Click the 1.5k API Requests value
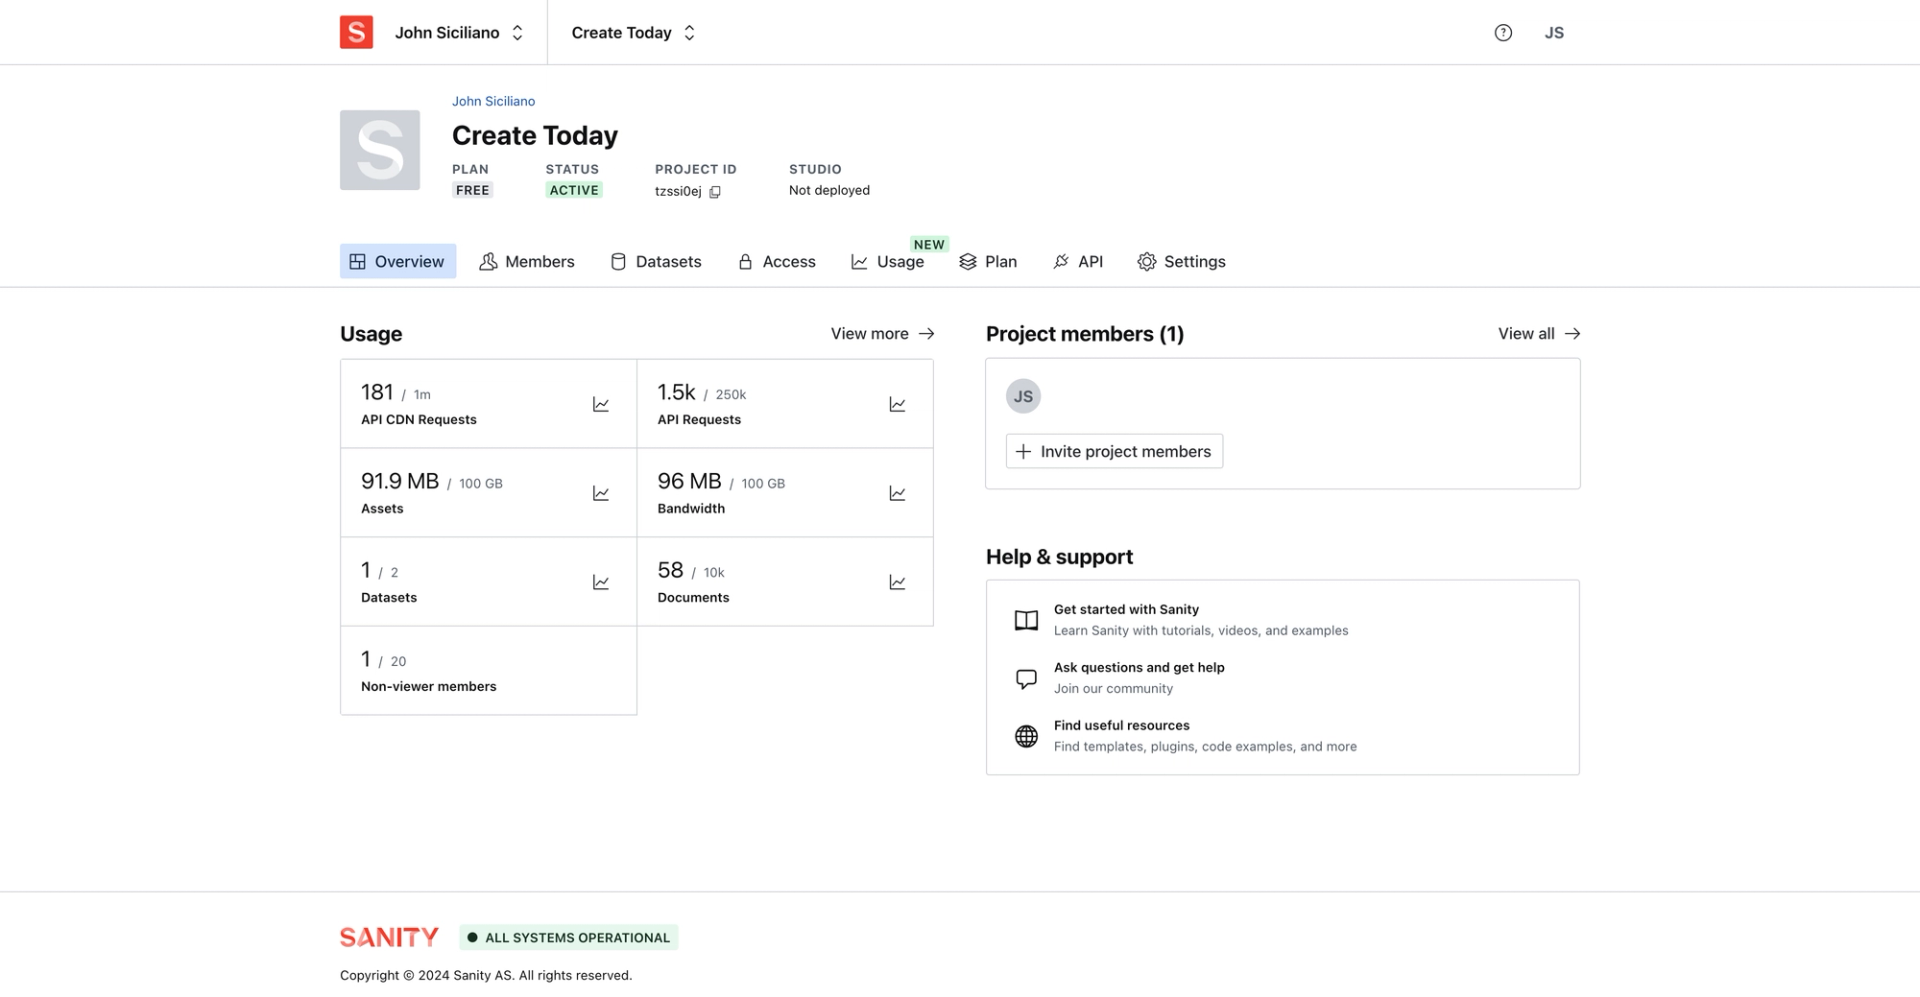Image resolution: width=1920 pixels, height=997 pixels. (x=676, y=392)
